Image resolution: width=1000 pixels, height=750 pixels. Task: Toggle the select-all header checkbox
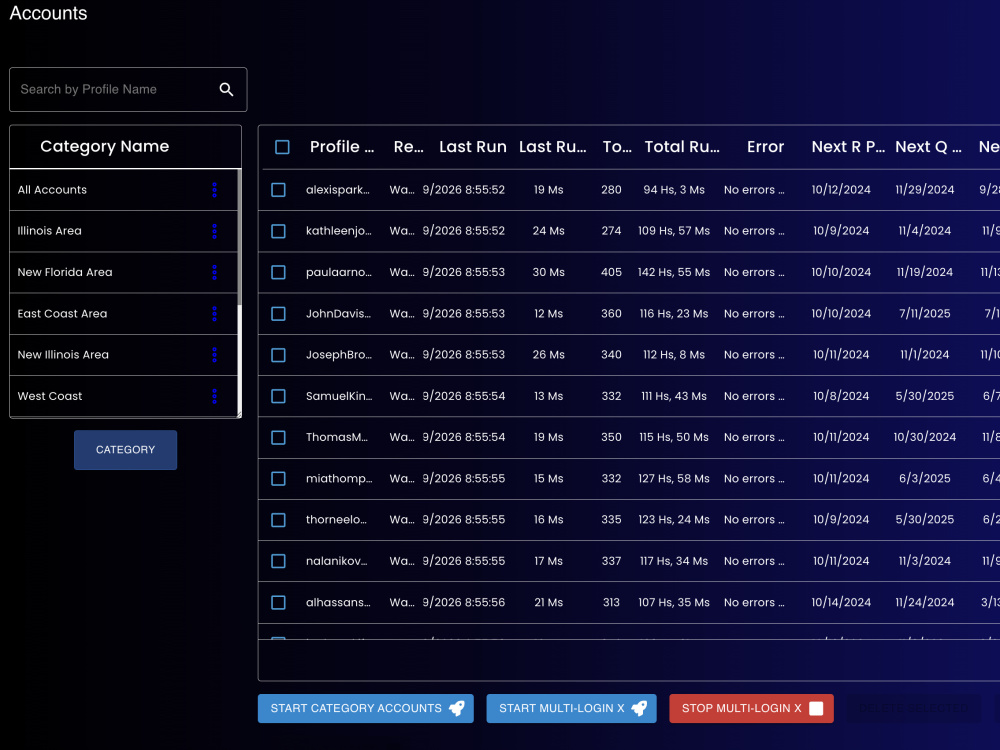point(282,147)
